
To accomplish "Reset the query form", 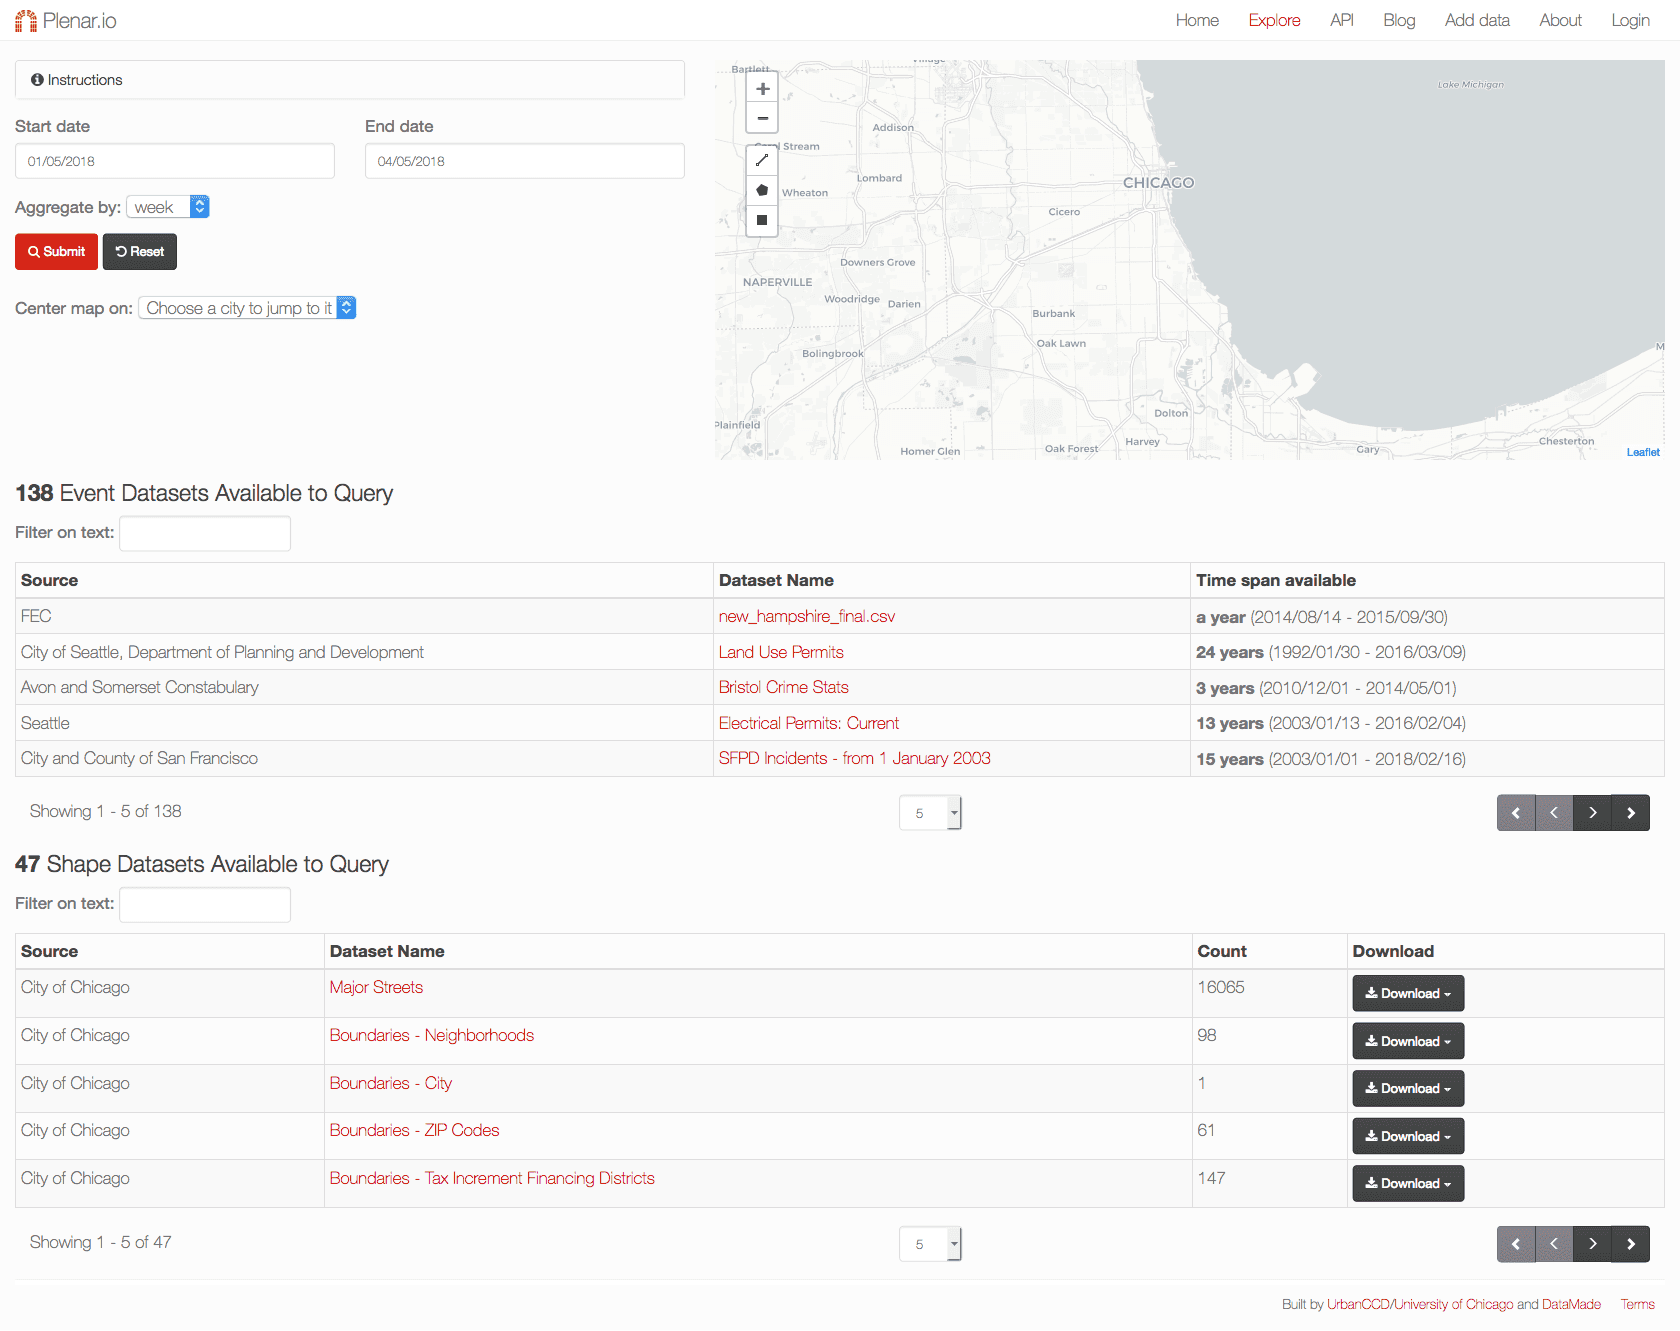I will [140, 252].
